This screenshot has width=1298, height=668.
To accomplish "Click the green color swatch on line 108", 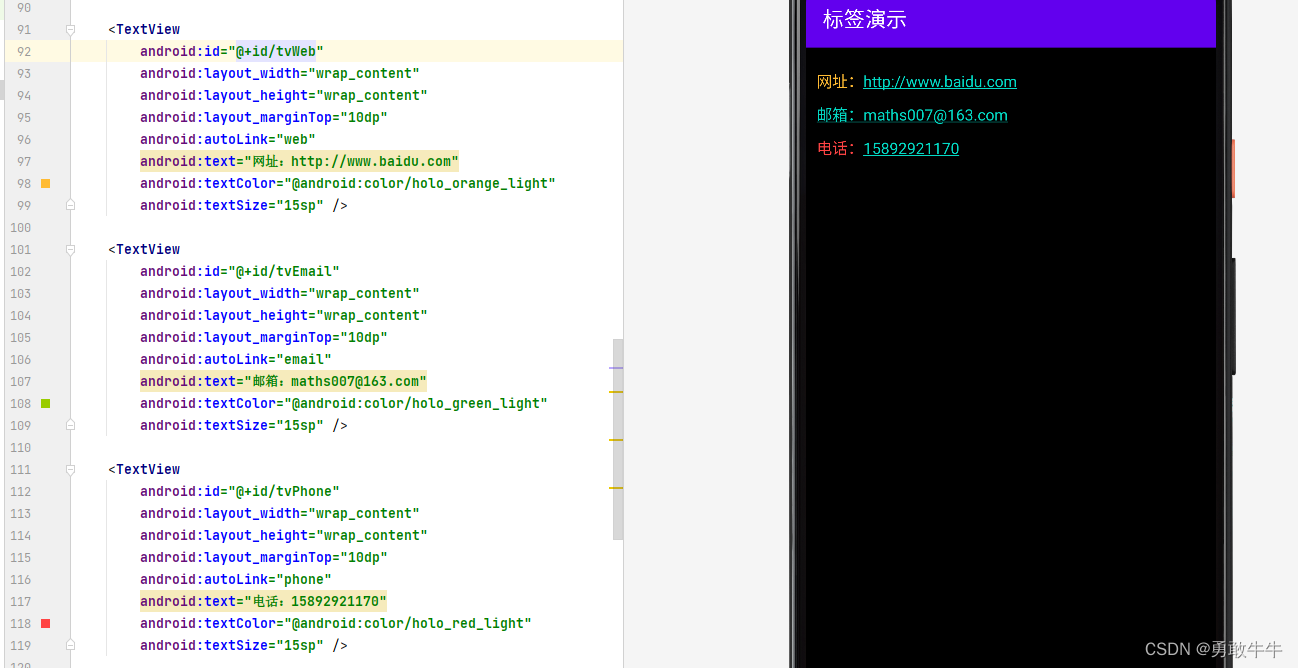I will click(45, 404).
